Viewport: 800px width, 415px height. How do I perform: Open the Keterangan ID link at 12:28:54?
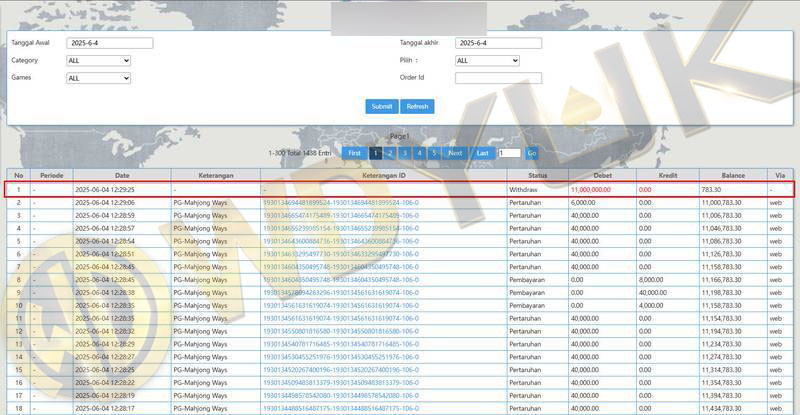(x=341, y=241)
